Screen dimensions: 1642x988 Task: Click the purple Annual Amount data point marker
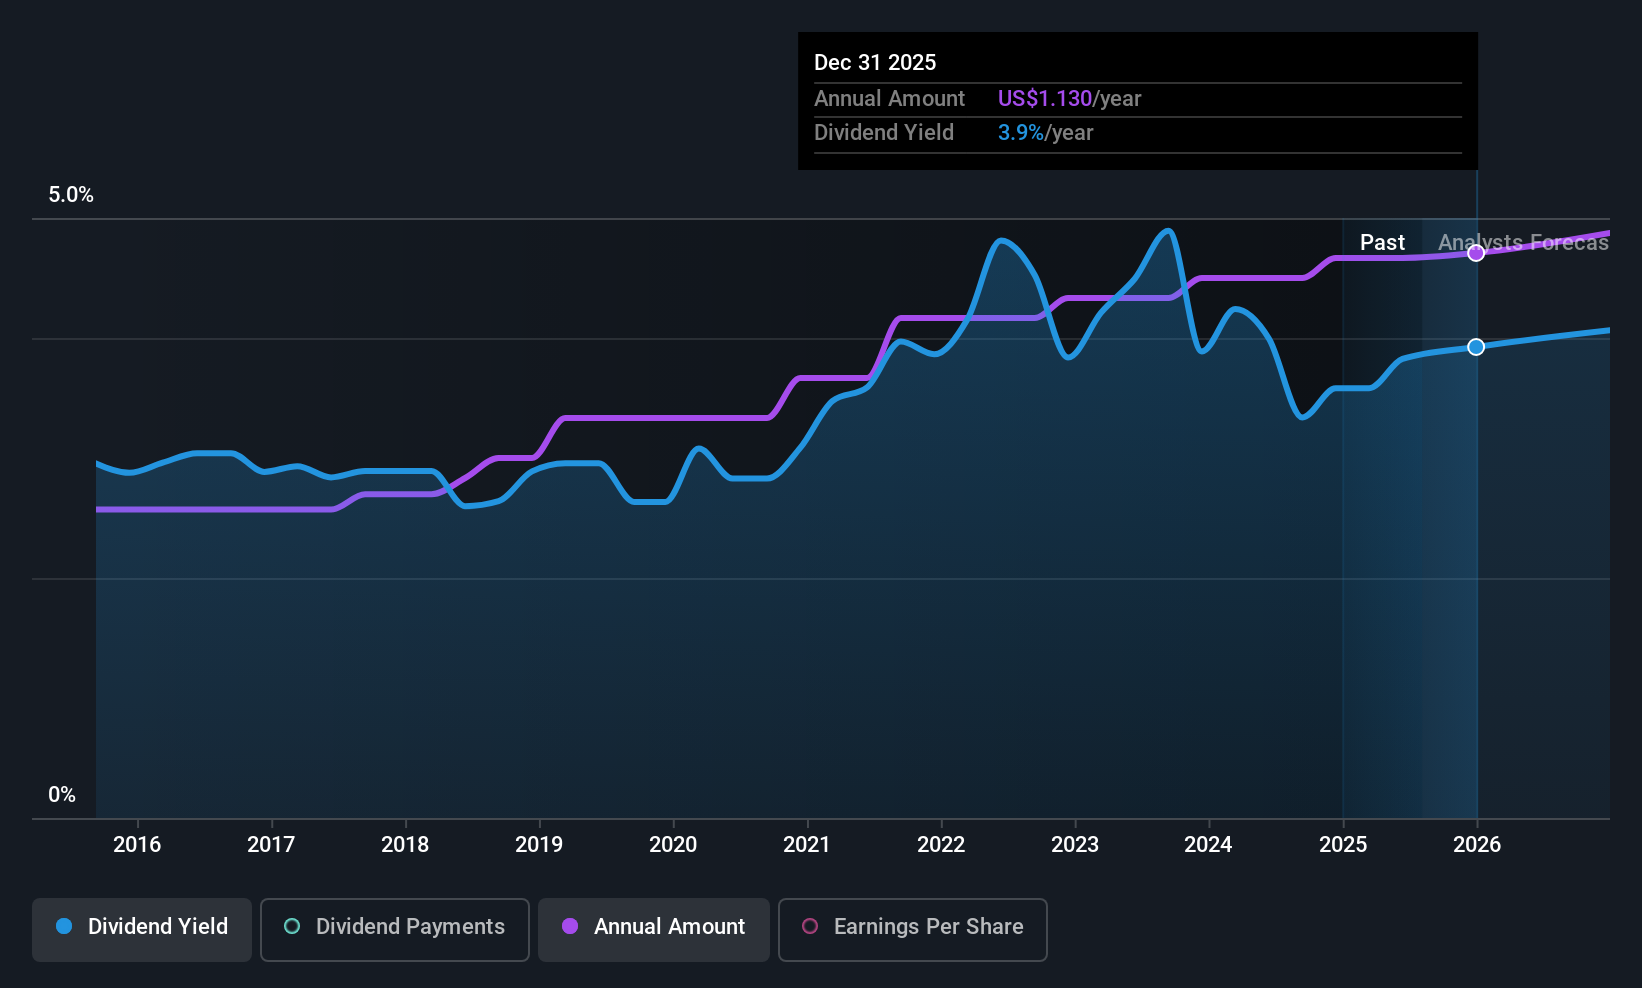[1476, 253]
